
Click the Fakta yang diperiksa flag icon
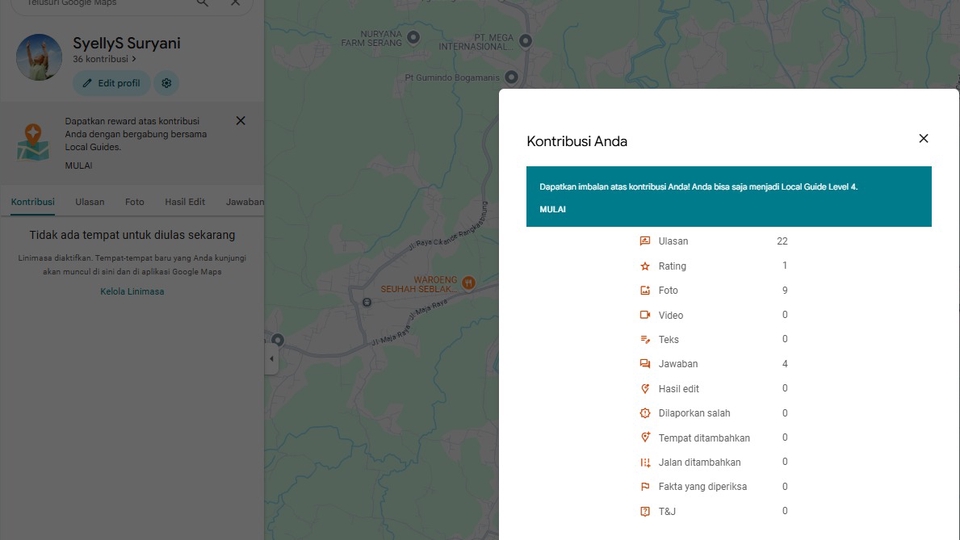[645, 487]
